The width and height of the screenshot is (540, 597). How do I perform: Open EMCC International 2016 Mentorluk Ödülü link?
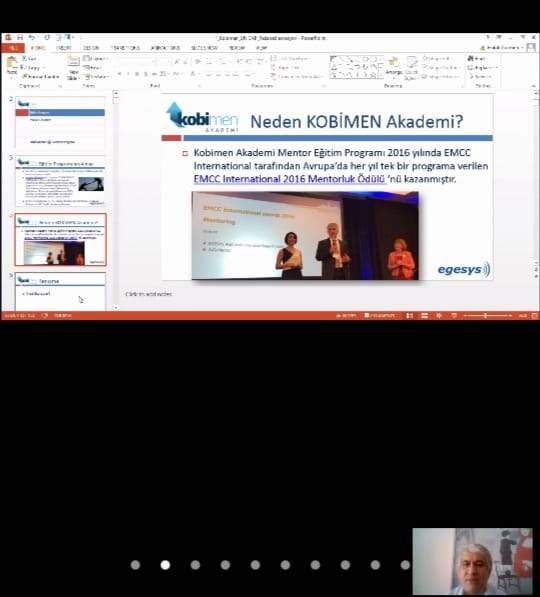[290, 179]
